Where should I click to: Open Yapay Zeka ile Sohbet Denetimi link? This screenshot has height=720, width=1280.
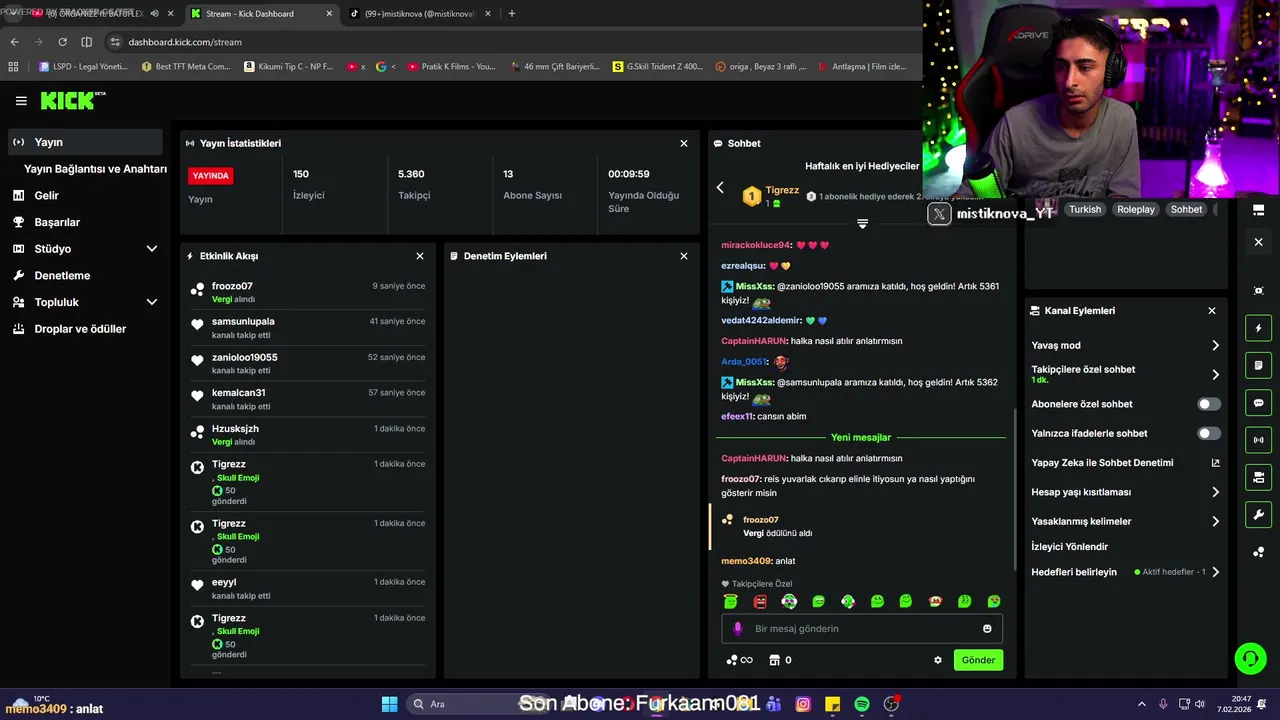(x=1125, y=463)
